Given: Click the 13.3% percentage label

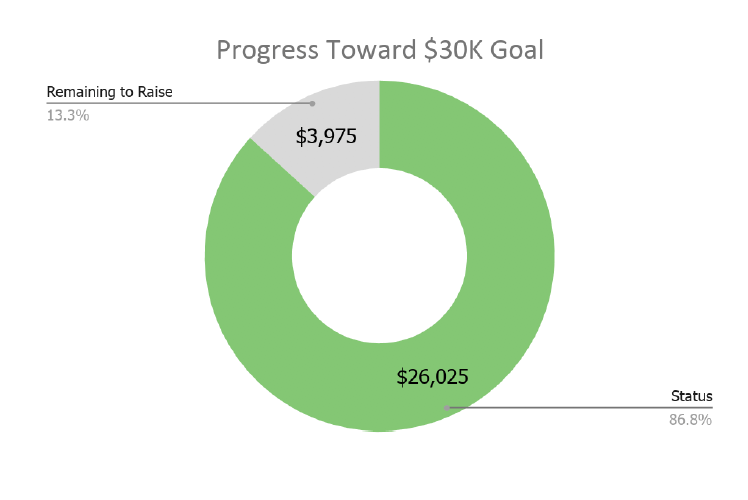Looking at the screenshot, I should click(68, 115).
